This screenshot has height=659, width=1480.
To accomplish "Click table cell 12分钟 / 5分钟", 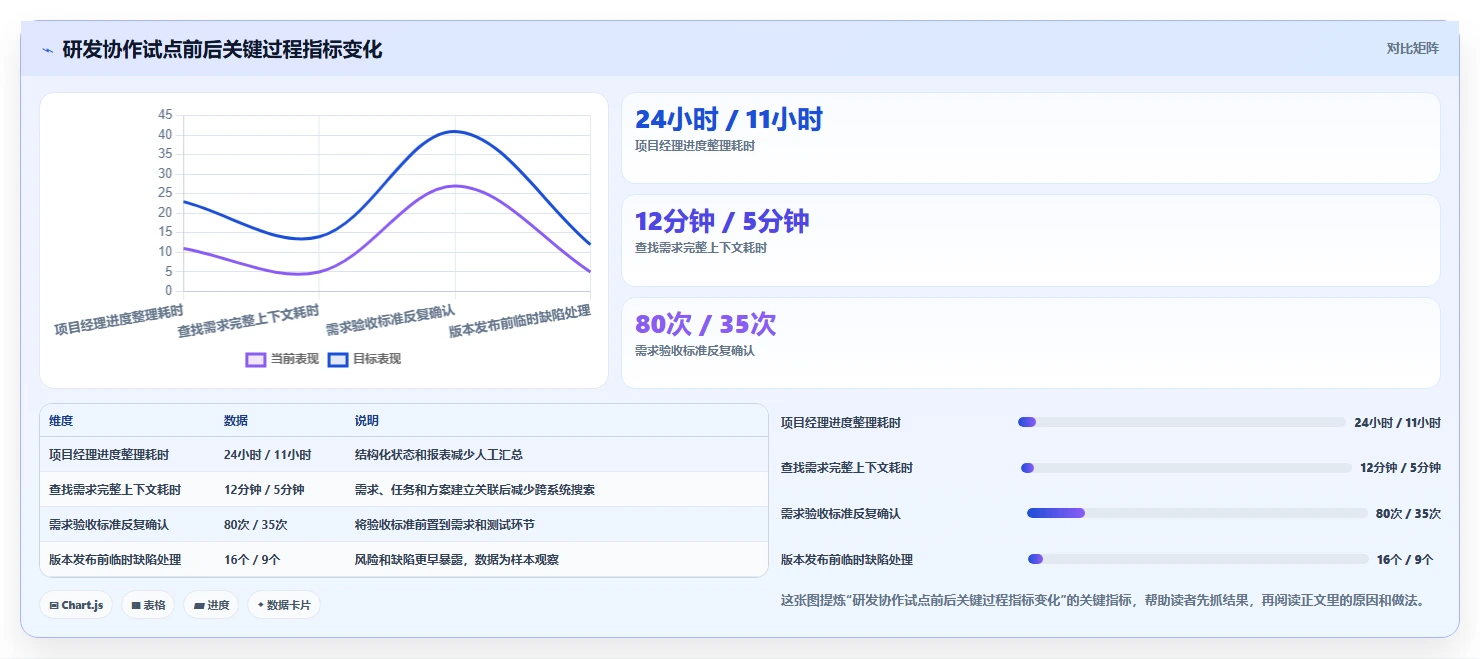I will tap(264, 490).
